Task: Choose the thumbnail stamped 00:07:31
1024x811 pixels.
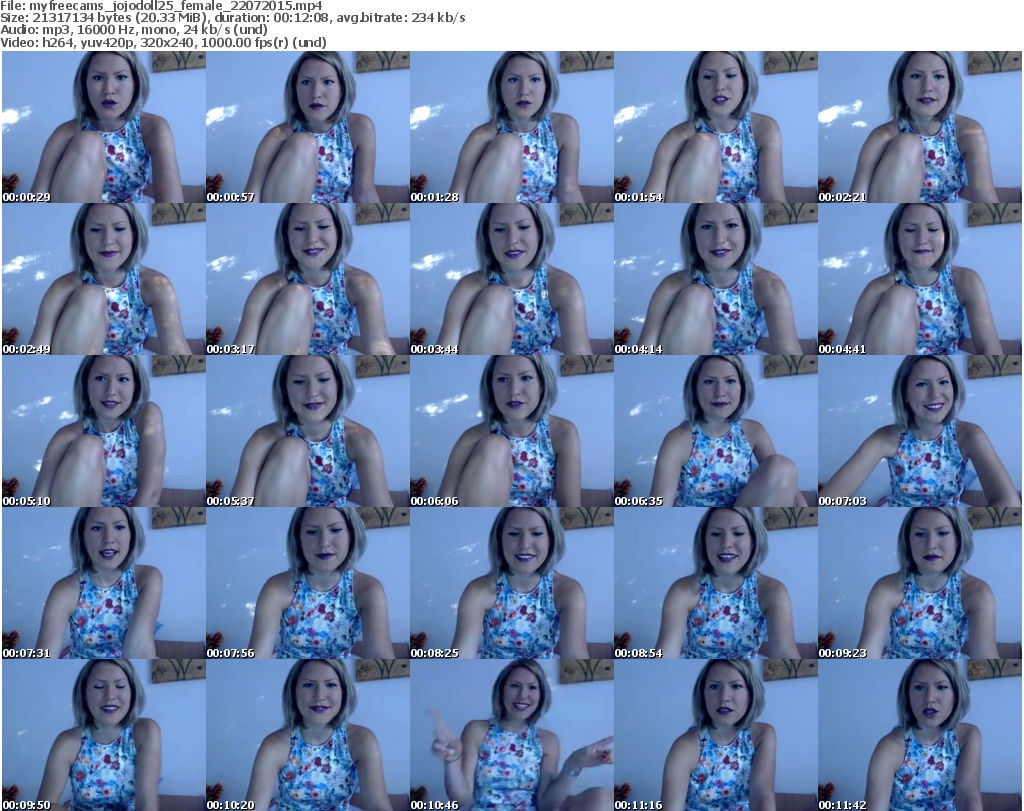Action: point(104,583)
